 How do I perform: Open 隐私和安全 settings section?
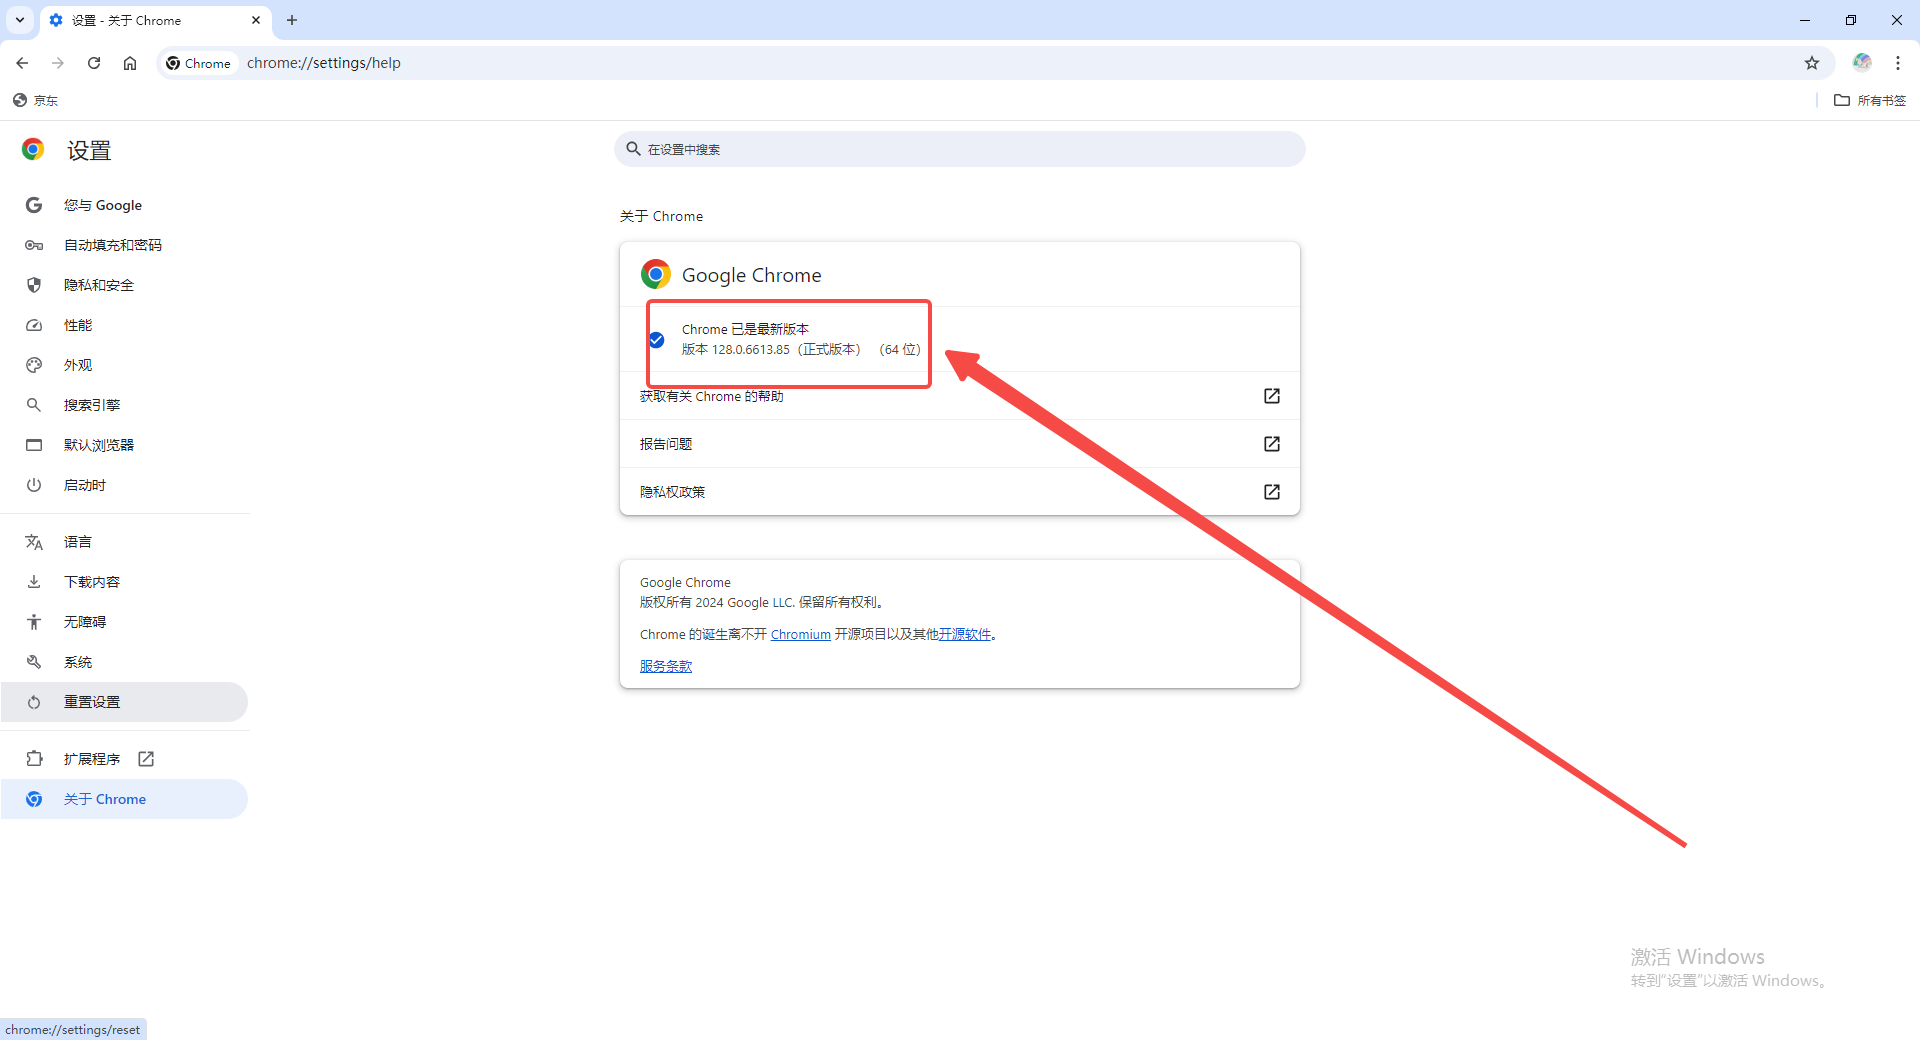coord(125,285)
